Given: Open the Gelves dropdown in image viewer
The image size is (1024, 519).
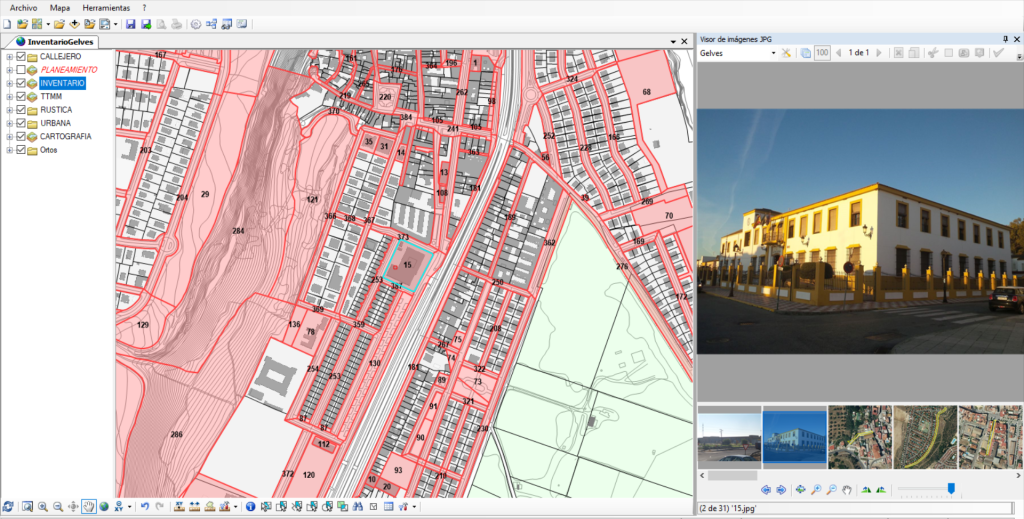Looking at the screenshot, I should [x=773, y=53].
